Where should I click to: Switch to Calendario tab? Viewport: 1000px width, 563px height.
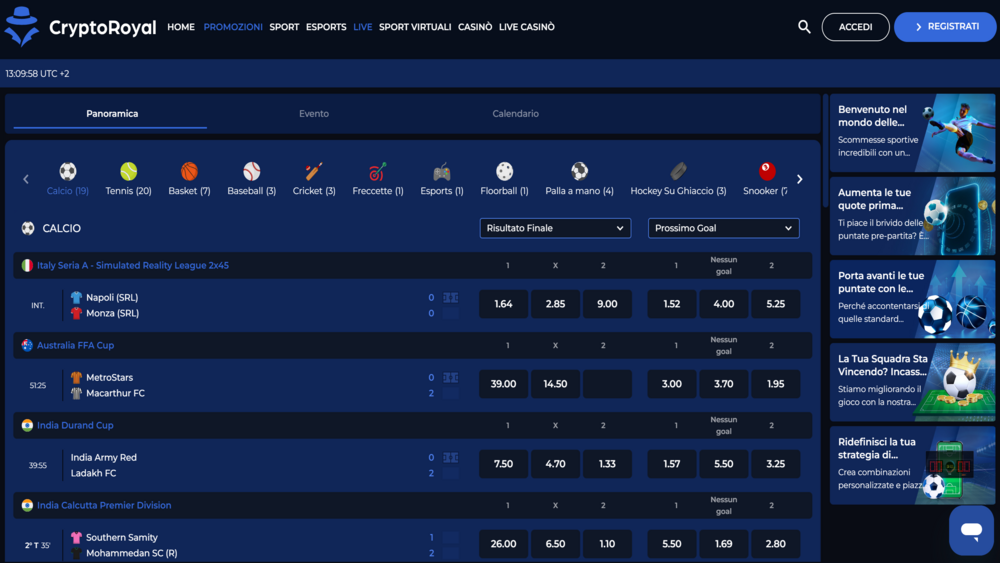[x=515, y=113]
